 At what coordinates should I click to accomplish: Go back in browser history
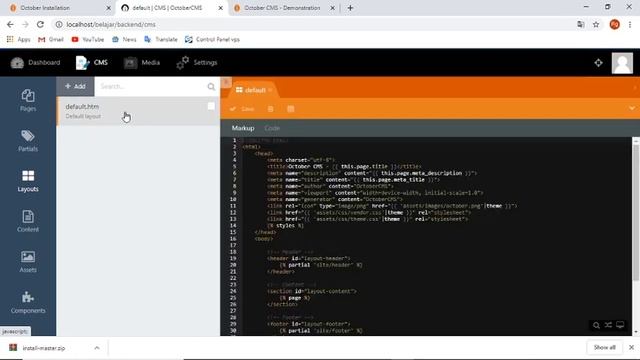coord(10,24)
